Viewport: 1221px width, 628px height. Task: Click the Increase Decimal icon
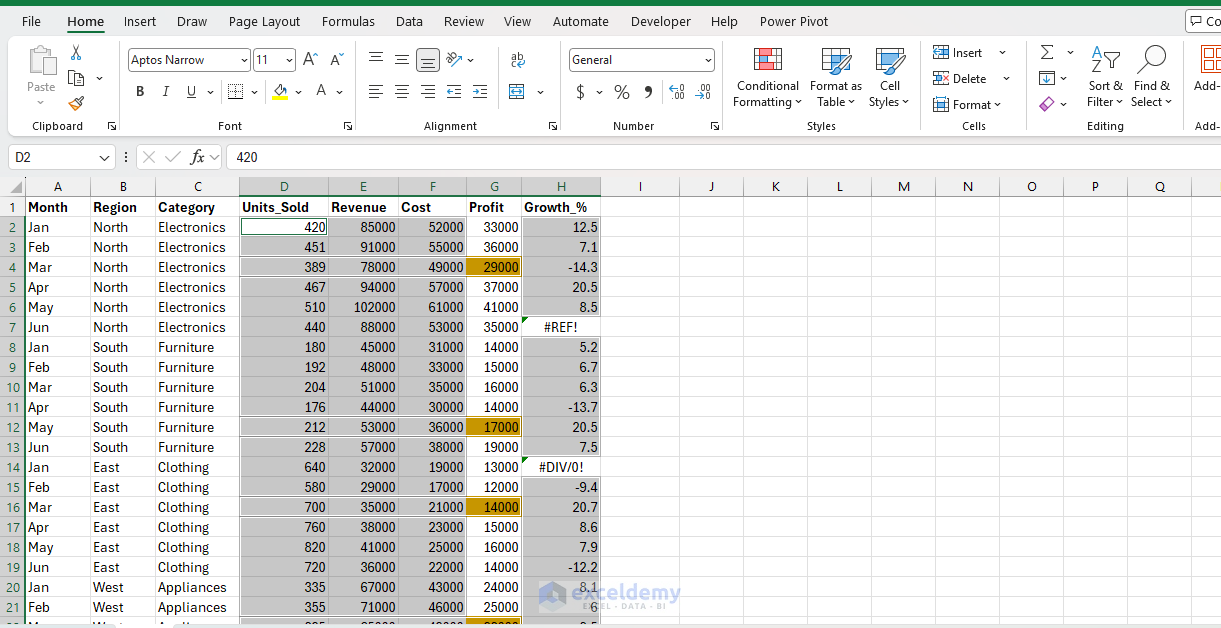pyautogui.click(x=677, y=92)
